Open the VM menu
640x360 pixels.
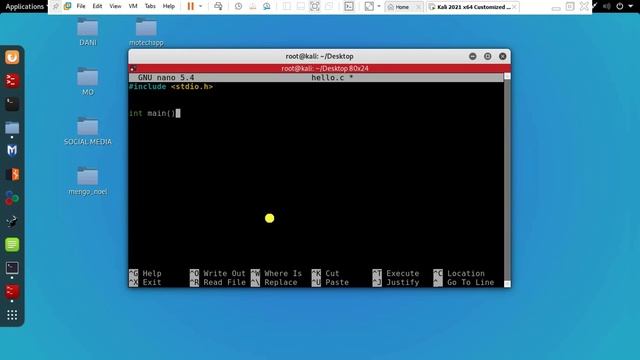click(133, 7)
